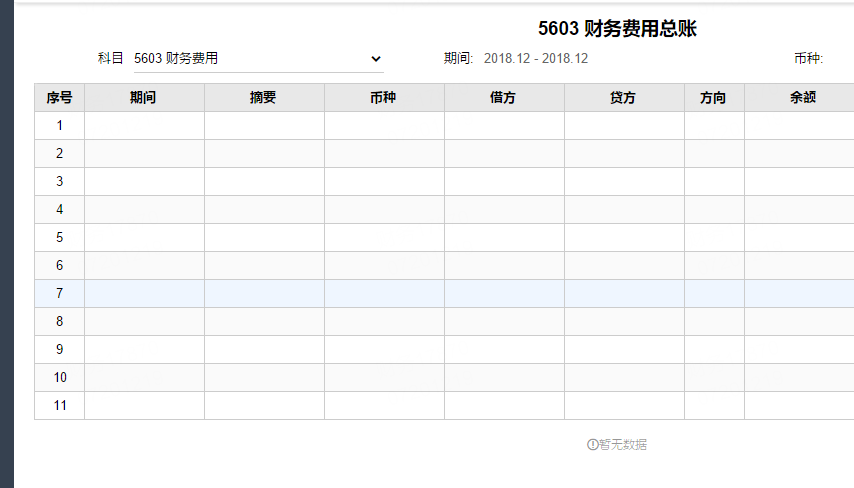Screen dimensions: 854x488
Task: Select row number 11
Action: pos(59,405)
